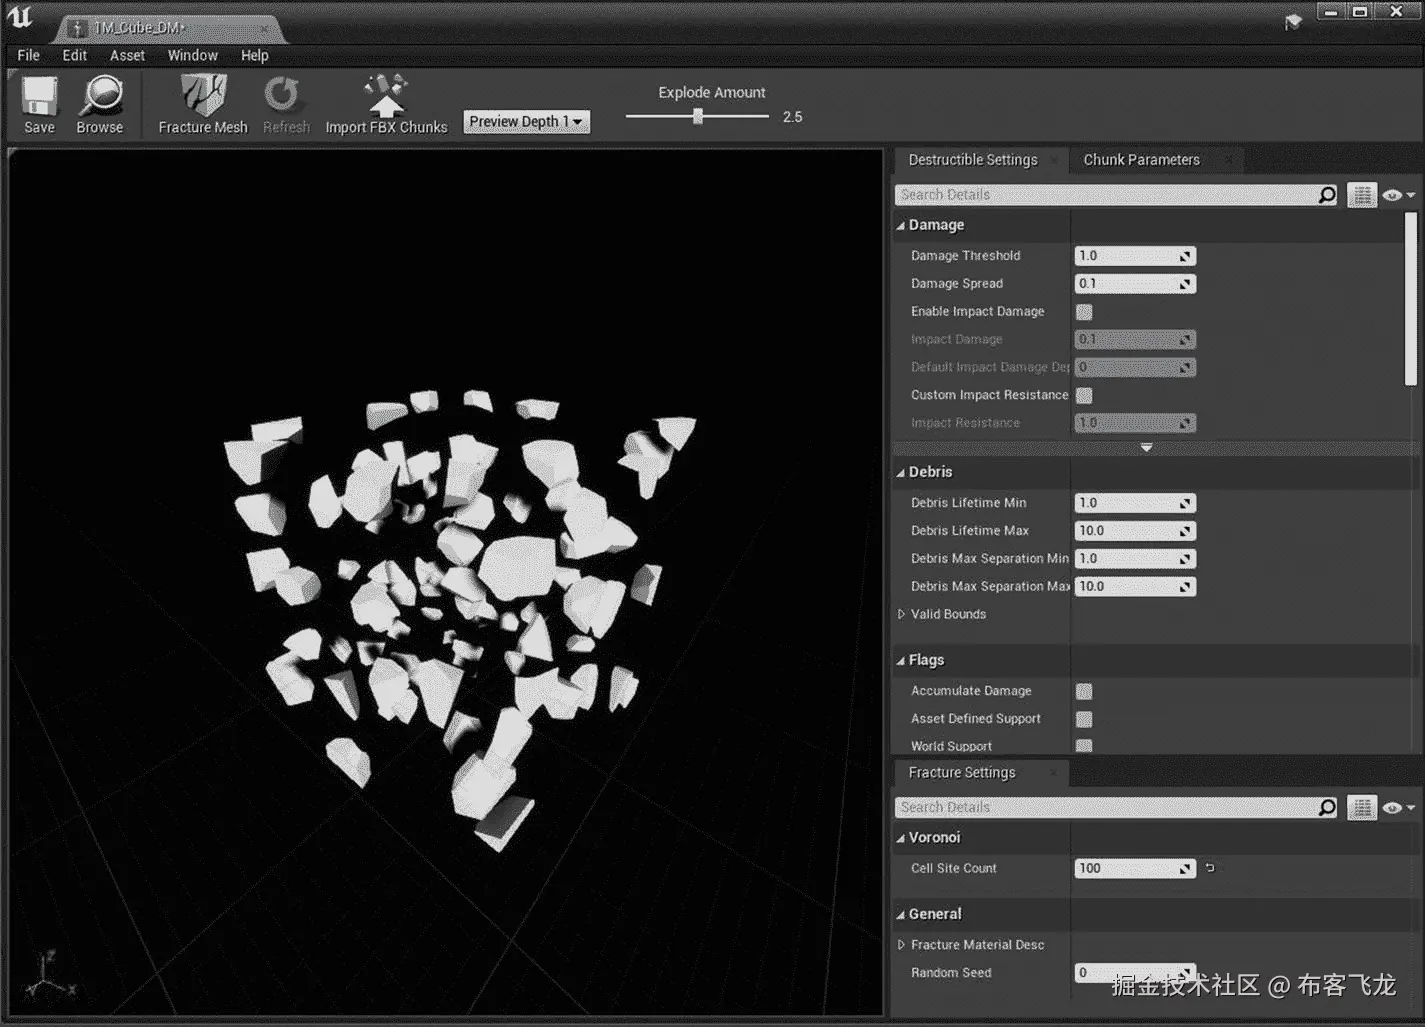Click the Fracture Mesh icon
Viewport: 1425px width, 1027px height.
tap(203, 96)
